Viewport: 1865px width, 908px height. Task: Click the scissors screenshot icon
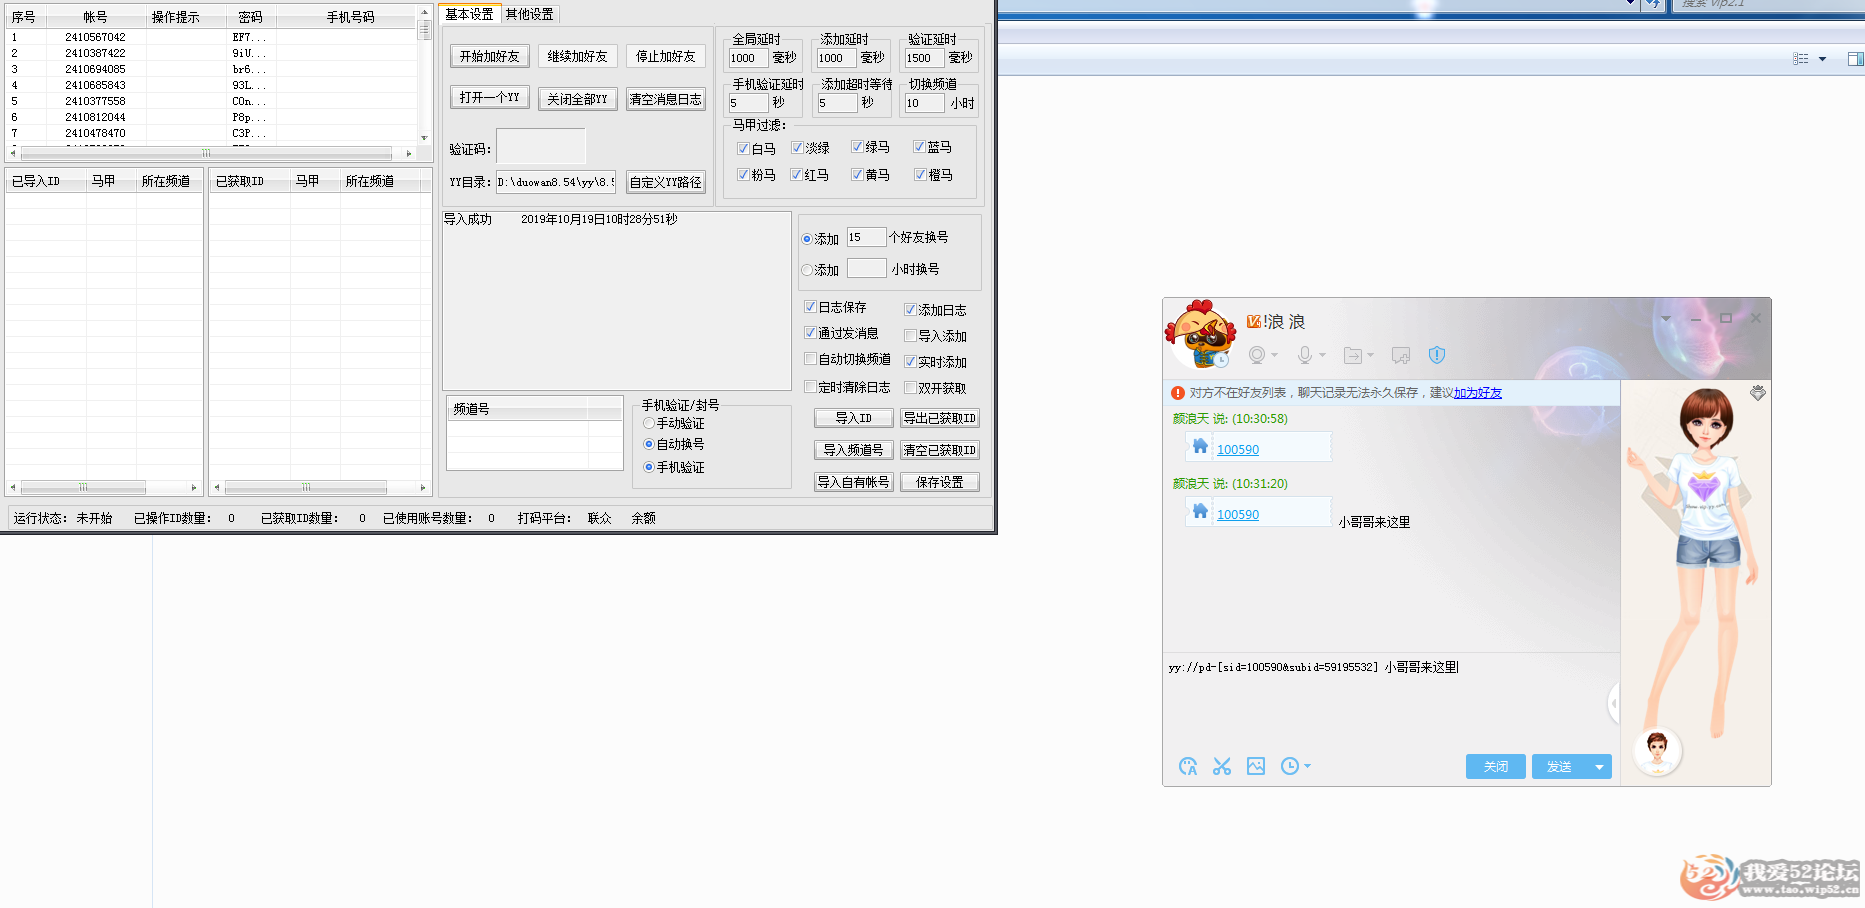[1222, 766]
